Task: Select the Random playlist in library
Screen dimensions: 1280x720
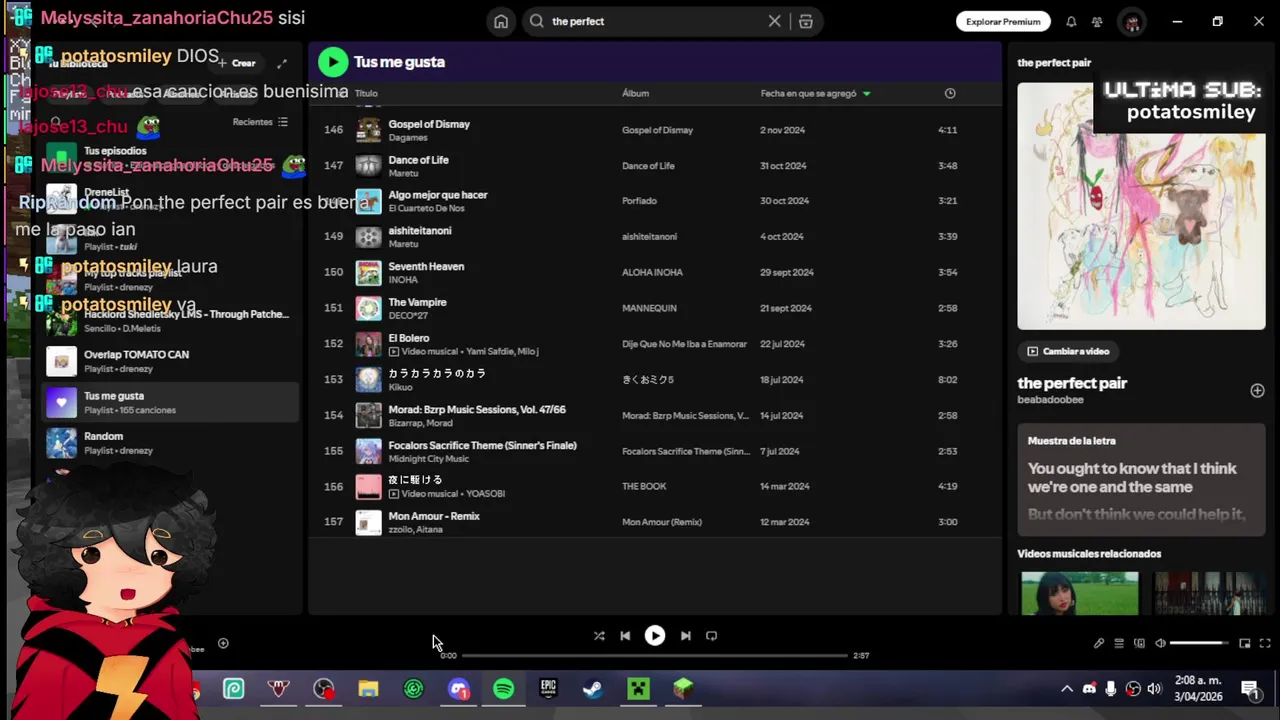Action: pos(170,443)
